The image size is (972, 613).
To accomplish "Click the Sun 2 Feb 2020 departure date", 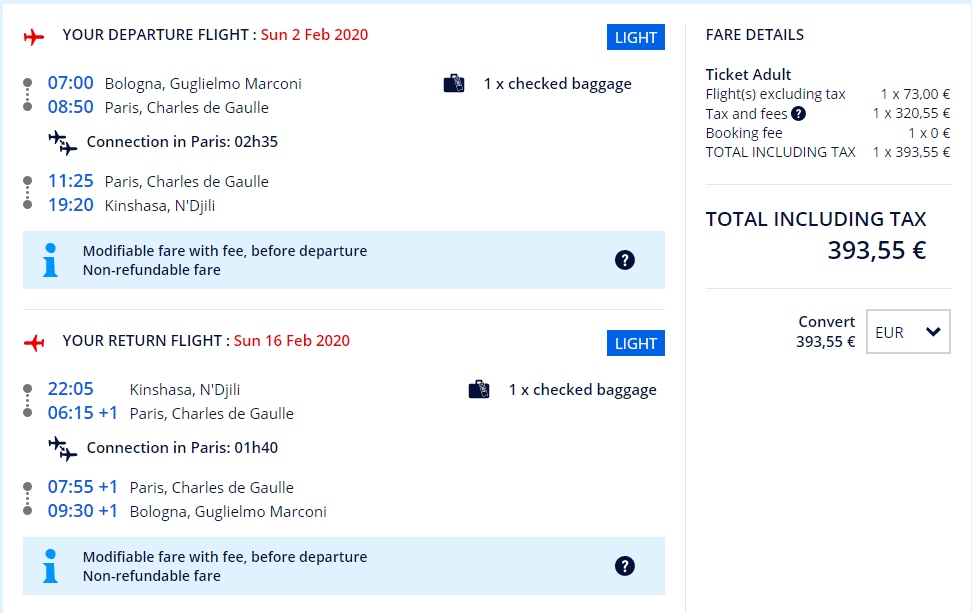I will [314, 35].
